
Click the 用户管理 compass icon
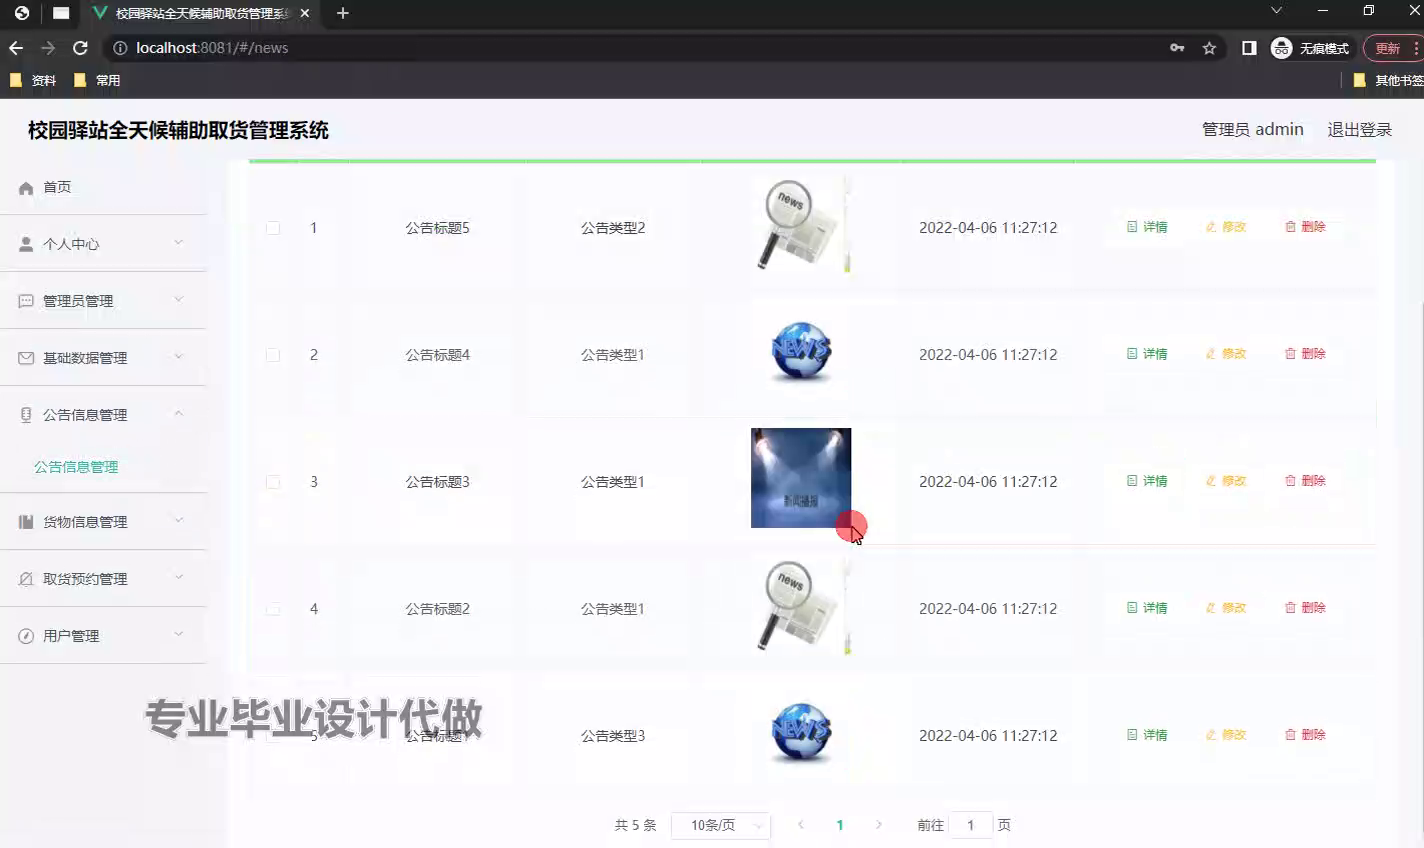26,636
